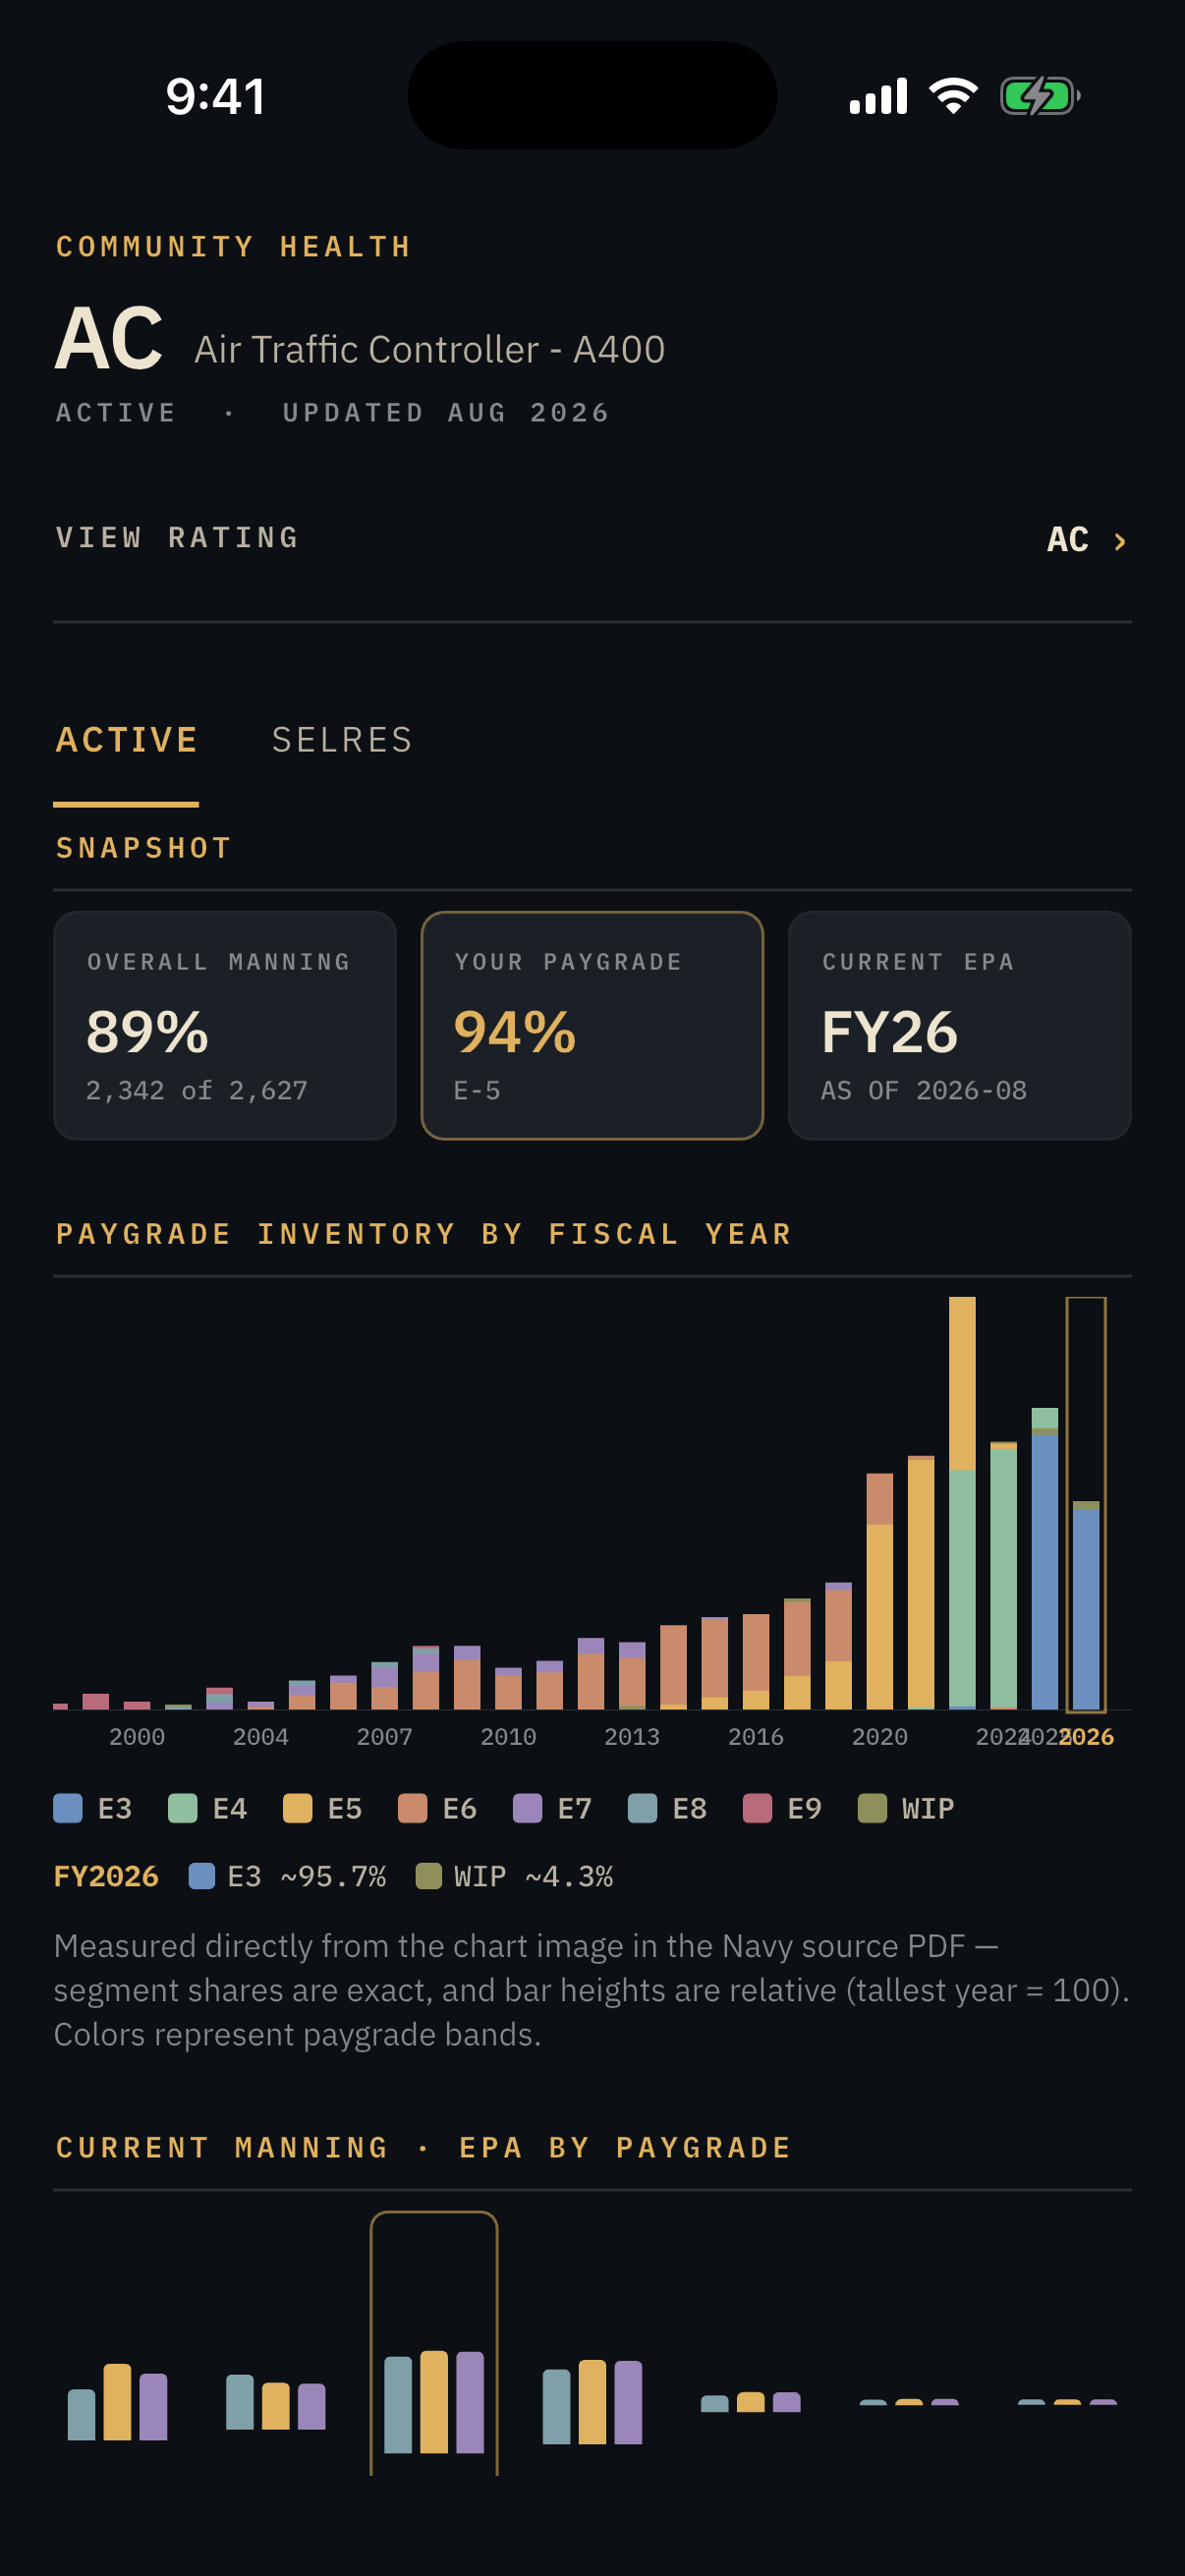Open the Current EPA FY26 card

959,1025
